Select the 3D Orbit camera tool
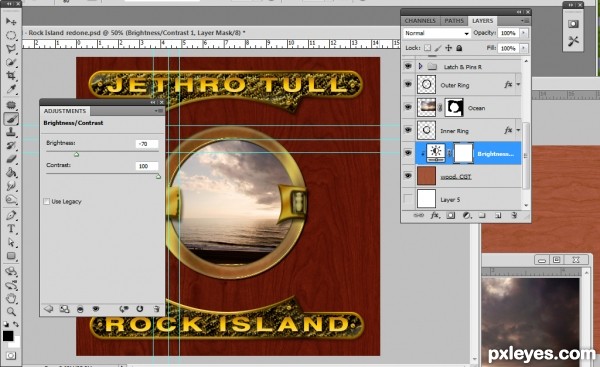Screen dimensions: 600x367 pos(11,285)
